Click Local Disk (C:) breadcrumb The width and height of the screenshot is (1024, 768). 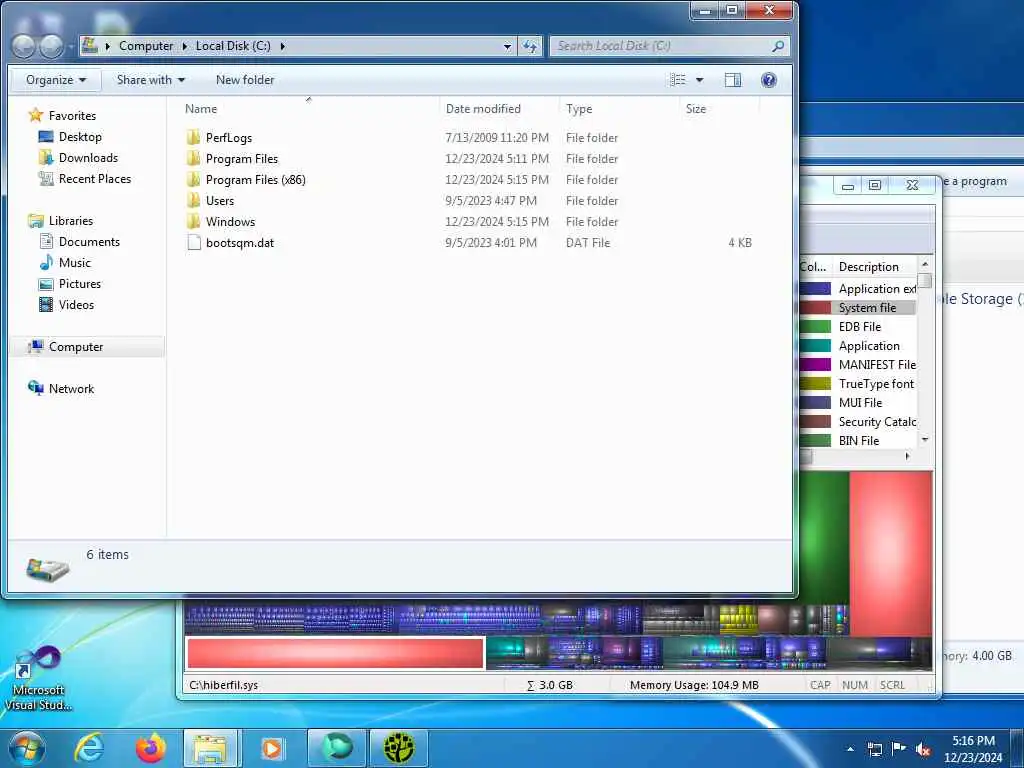coord(233,46)
